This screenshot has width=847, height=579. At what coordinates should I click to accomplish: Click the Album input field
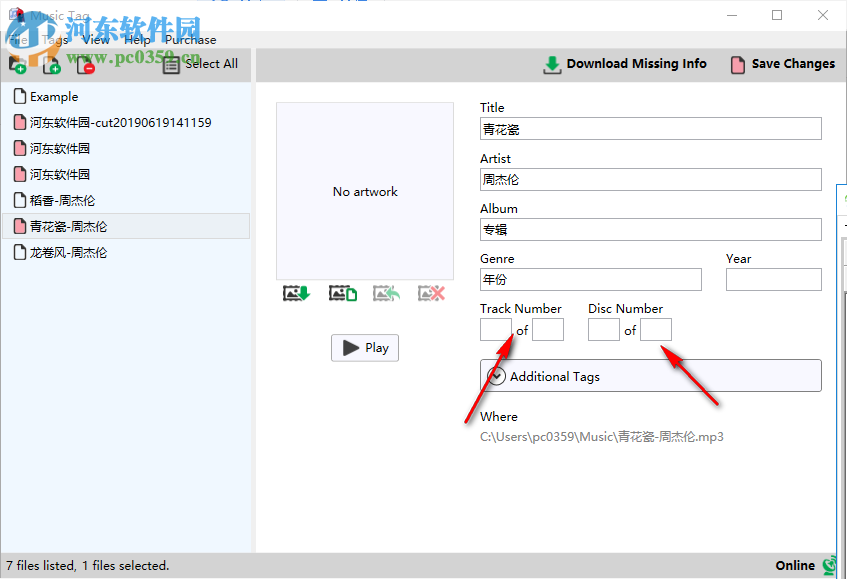point(650,230)
